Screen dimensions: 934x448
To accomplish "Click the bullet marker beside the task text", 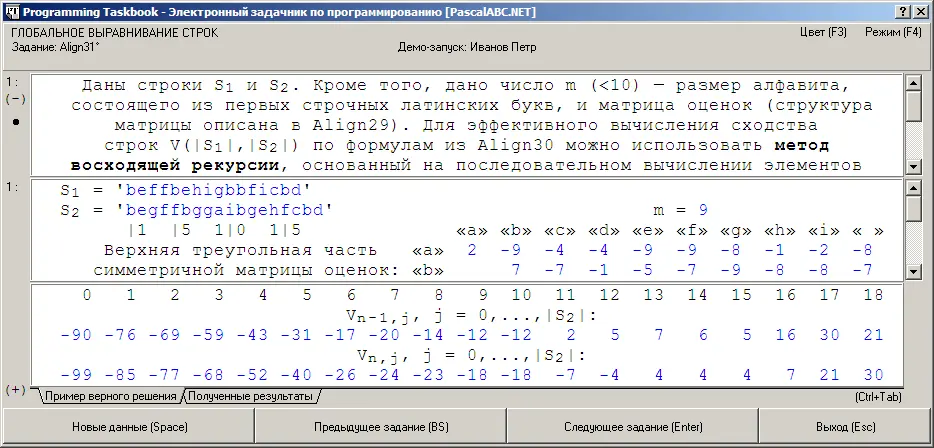I will tap(15, 122).
